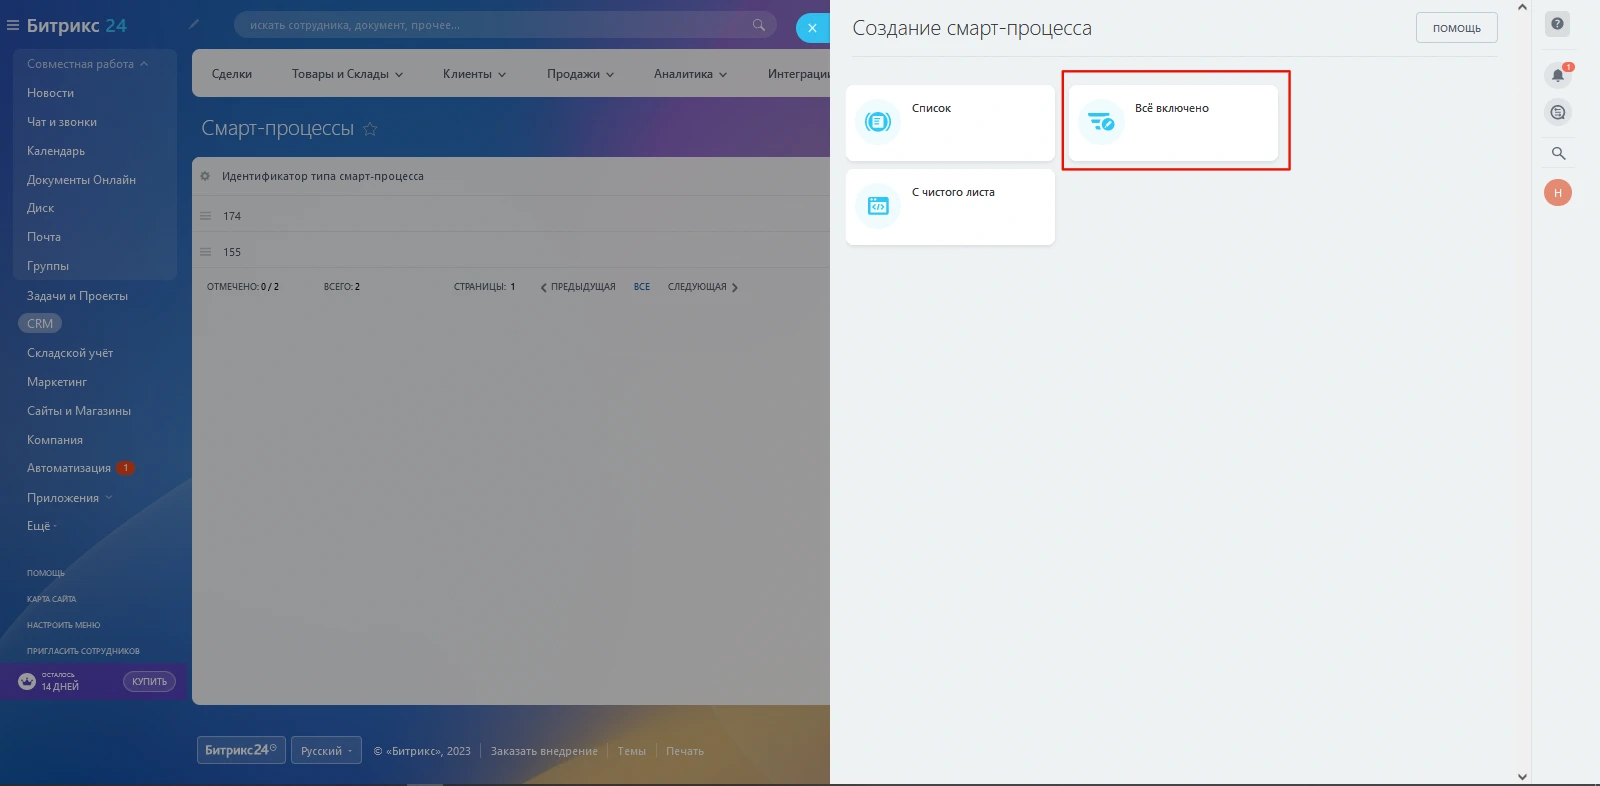Click the КУПИТЬ button
The width and height of the screenshot is (1600, 786).
pos(149,682)
